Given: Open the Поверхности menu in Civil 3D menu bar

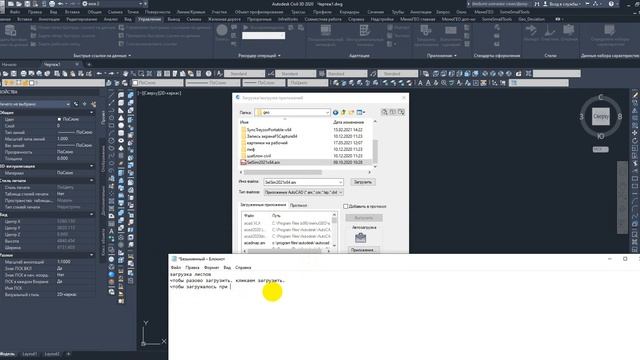Looking at the screenshot, I should point(158,12).
